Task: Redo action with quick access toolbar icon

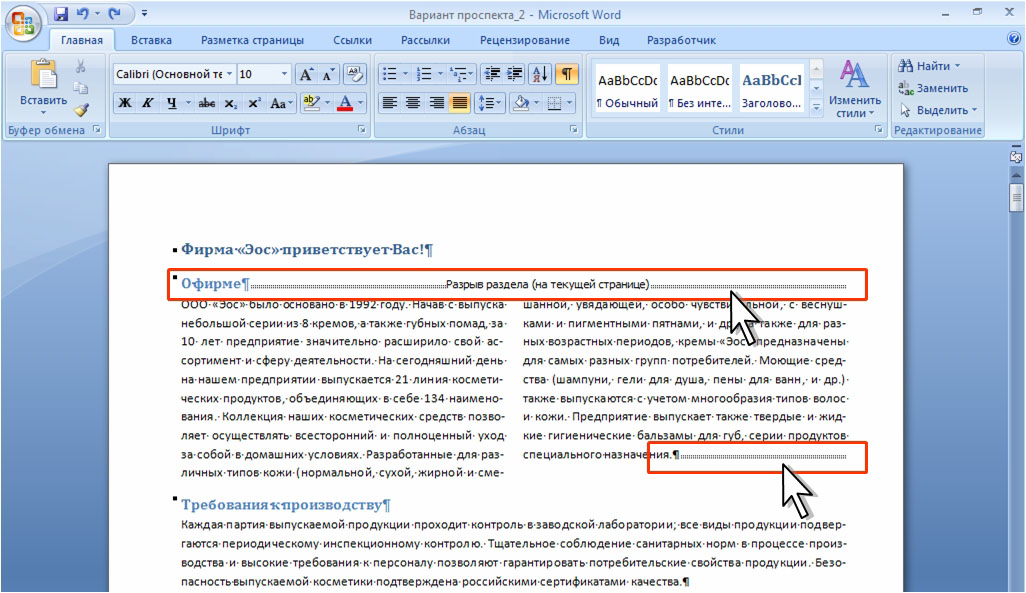Action: [115, 14]
